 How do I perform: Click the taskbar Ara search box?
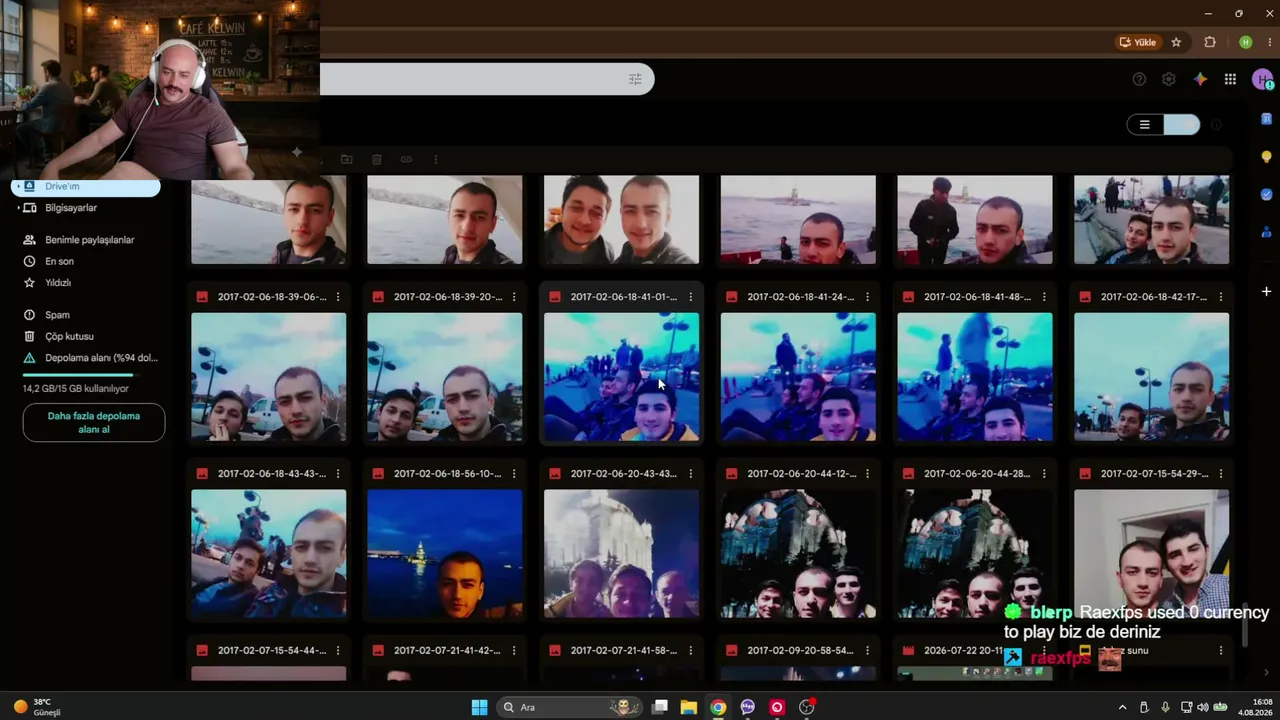click(568, 707)
